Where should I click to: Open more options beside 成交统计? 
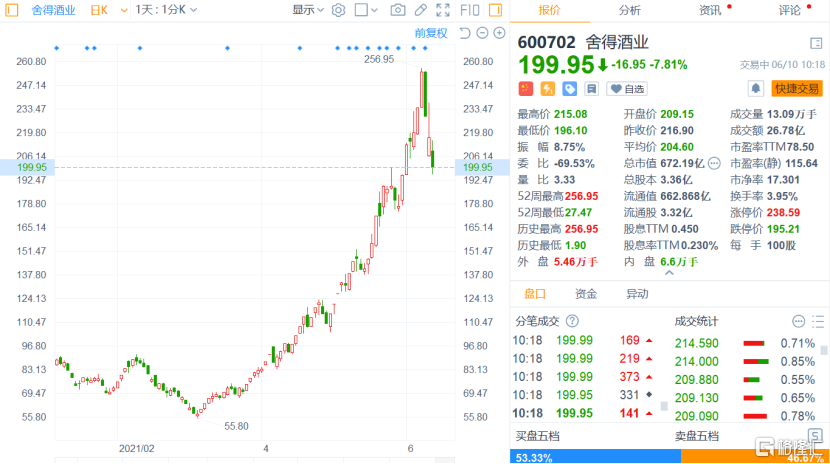pyautogui.click(x=798, y=321)
